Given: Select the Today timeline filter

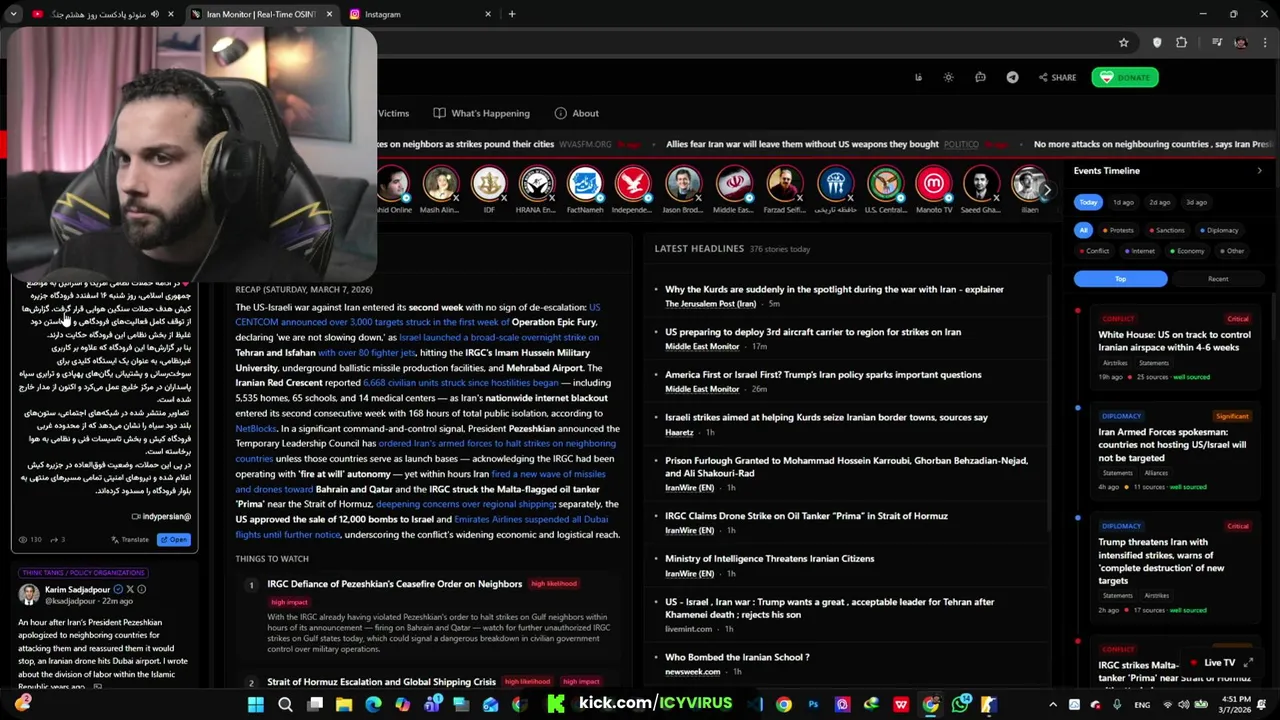Looking at the screenshot, I should pyautogui.click(x=1088, y=202).
